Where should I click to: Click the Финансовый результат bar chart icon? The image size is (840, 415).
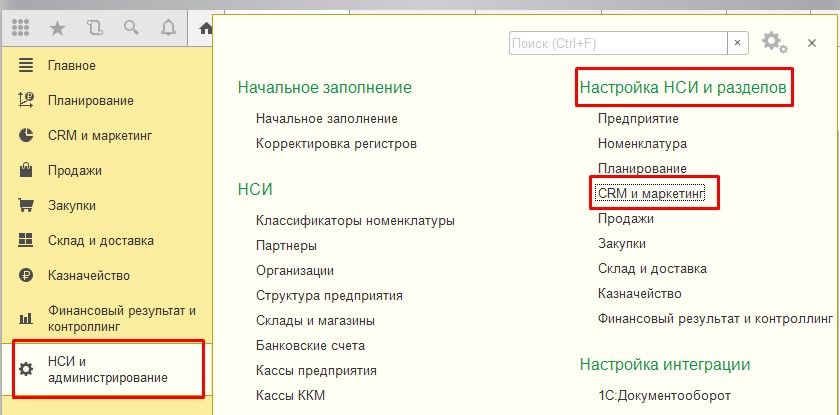pos(26,319)
